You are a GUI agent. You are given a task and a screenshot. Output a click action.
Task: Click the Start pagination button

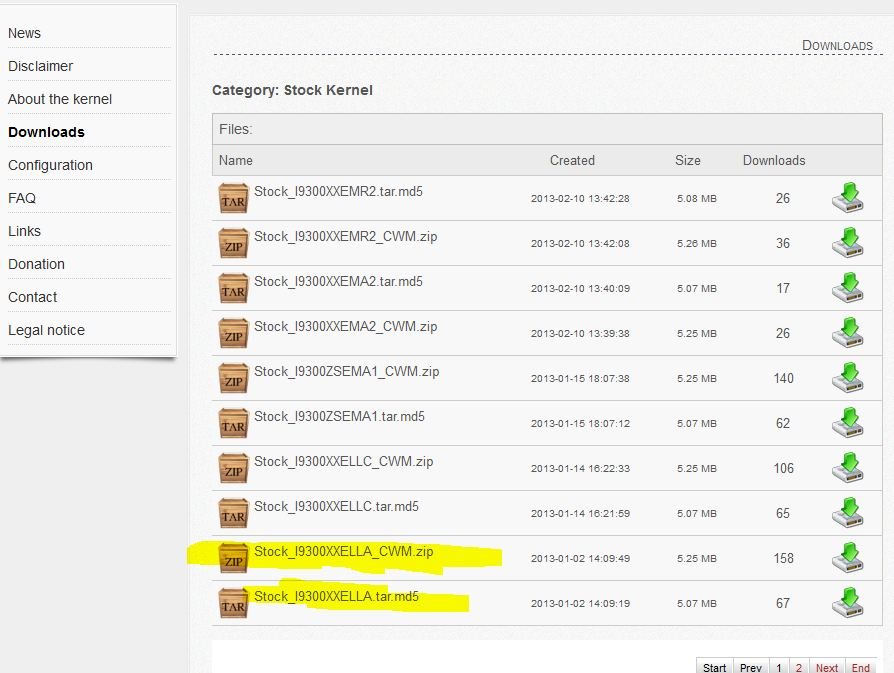pyautogui.click(x=714, y=667)
